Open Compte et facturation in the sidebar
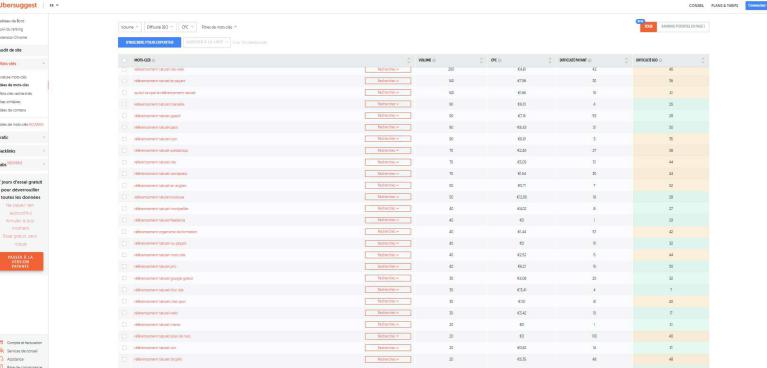The image size is (767, 368). click(24, 343)
